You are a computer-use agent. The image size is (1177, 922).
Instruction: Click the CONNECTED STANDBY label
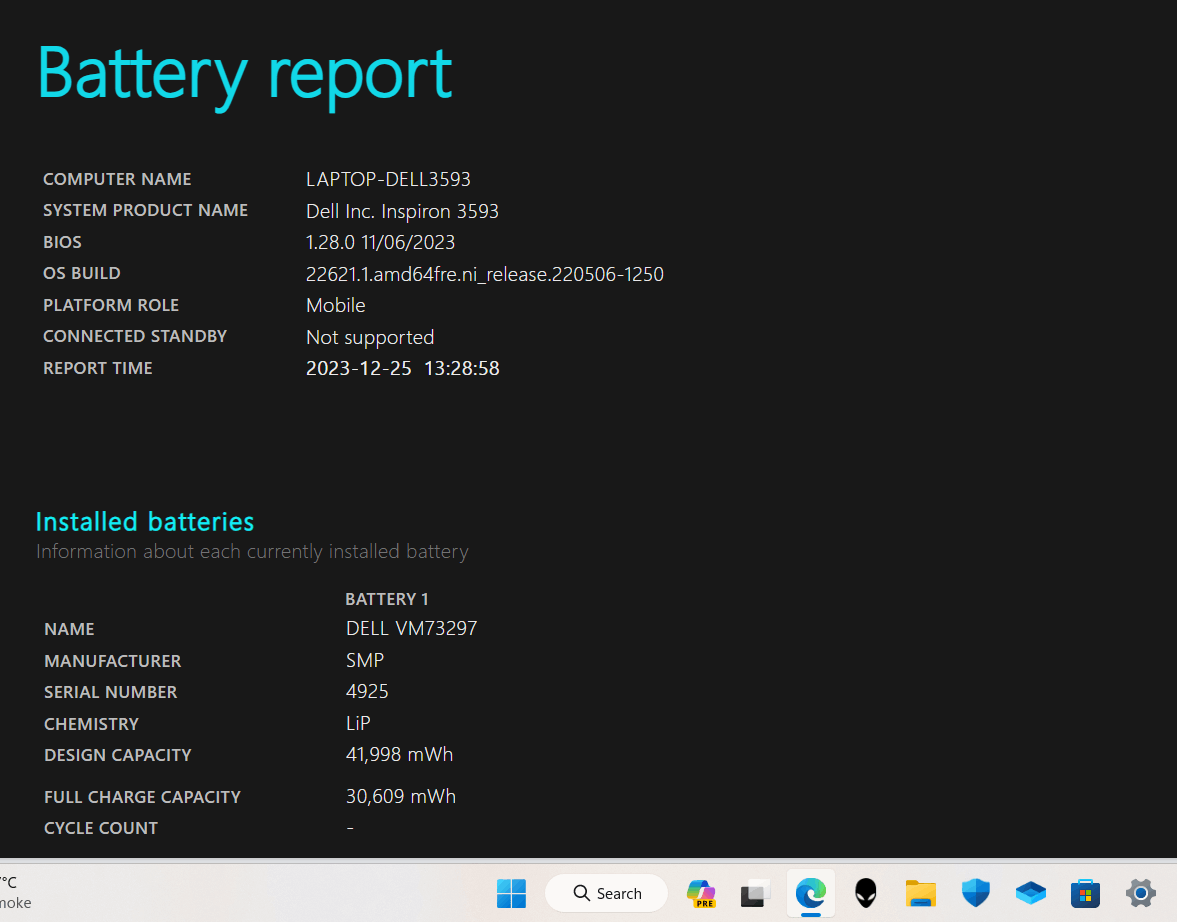click(x=135, y=336)
